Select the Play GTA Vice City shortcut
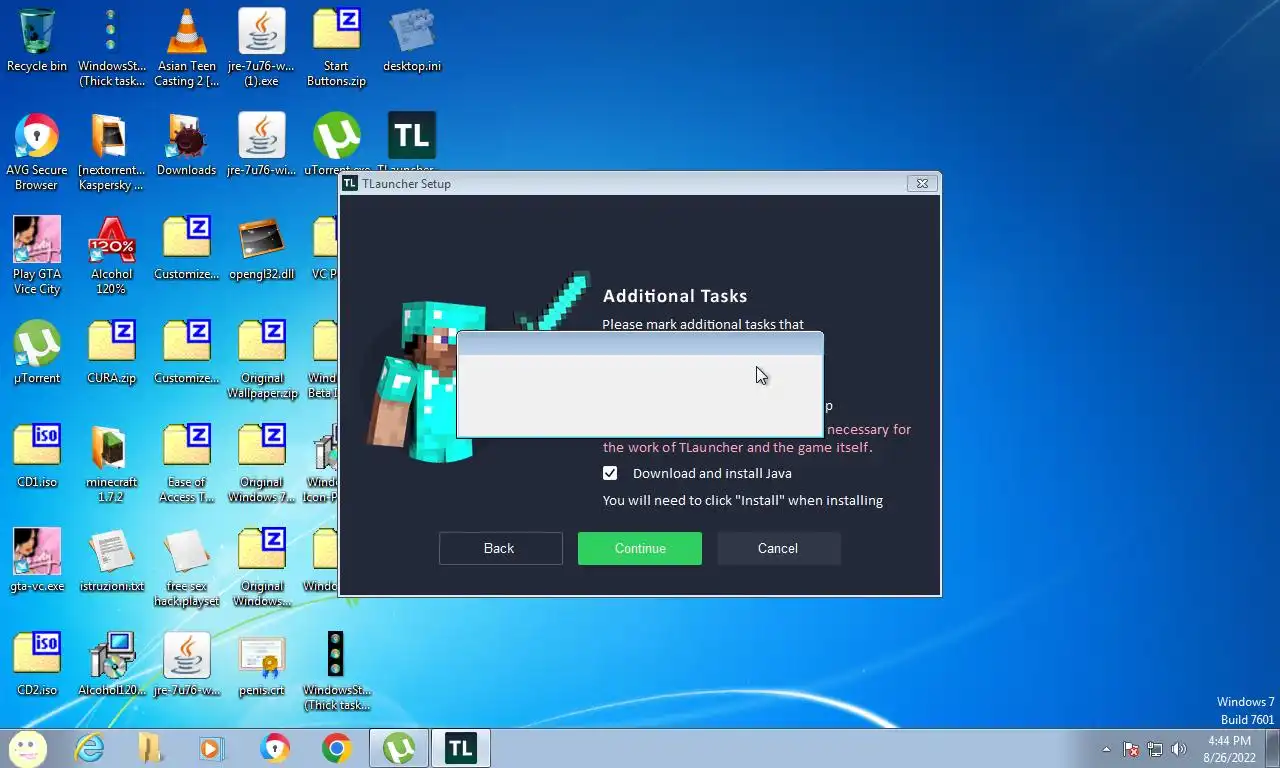The image size is (1280, 768). click(x=37, y=256)
